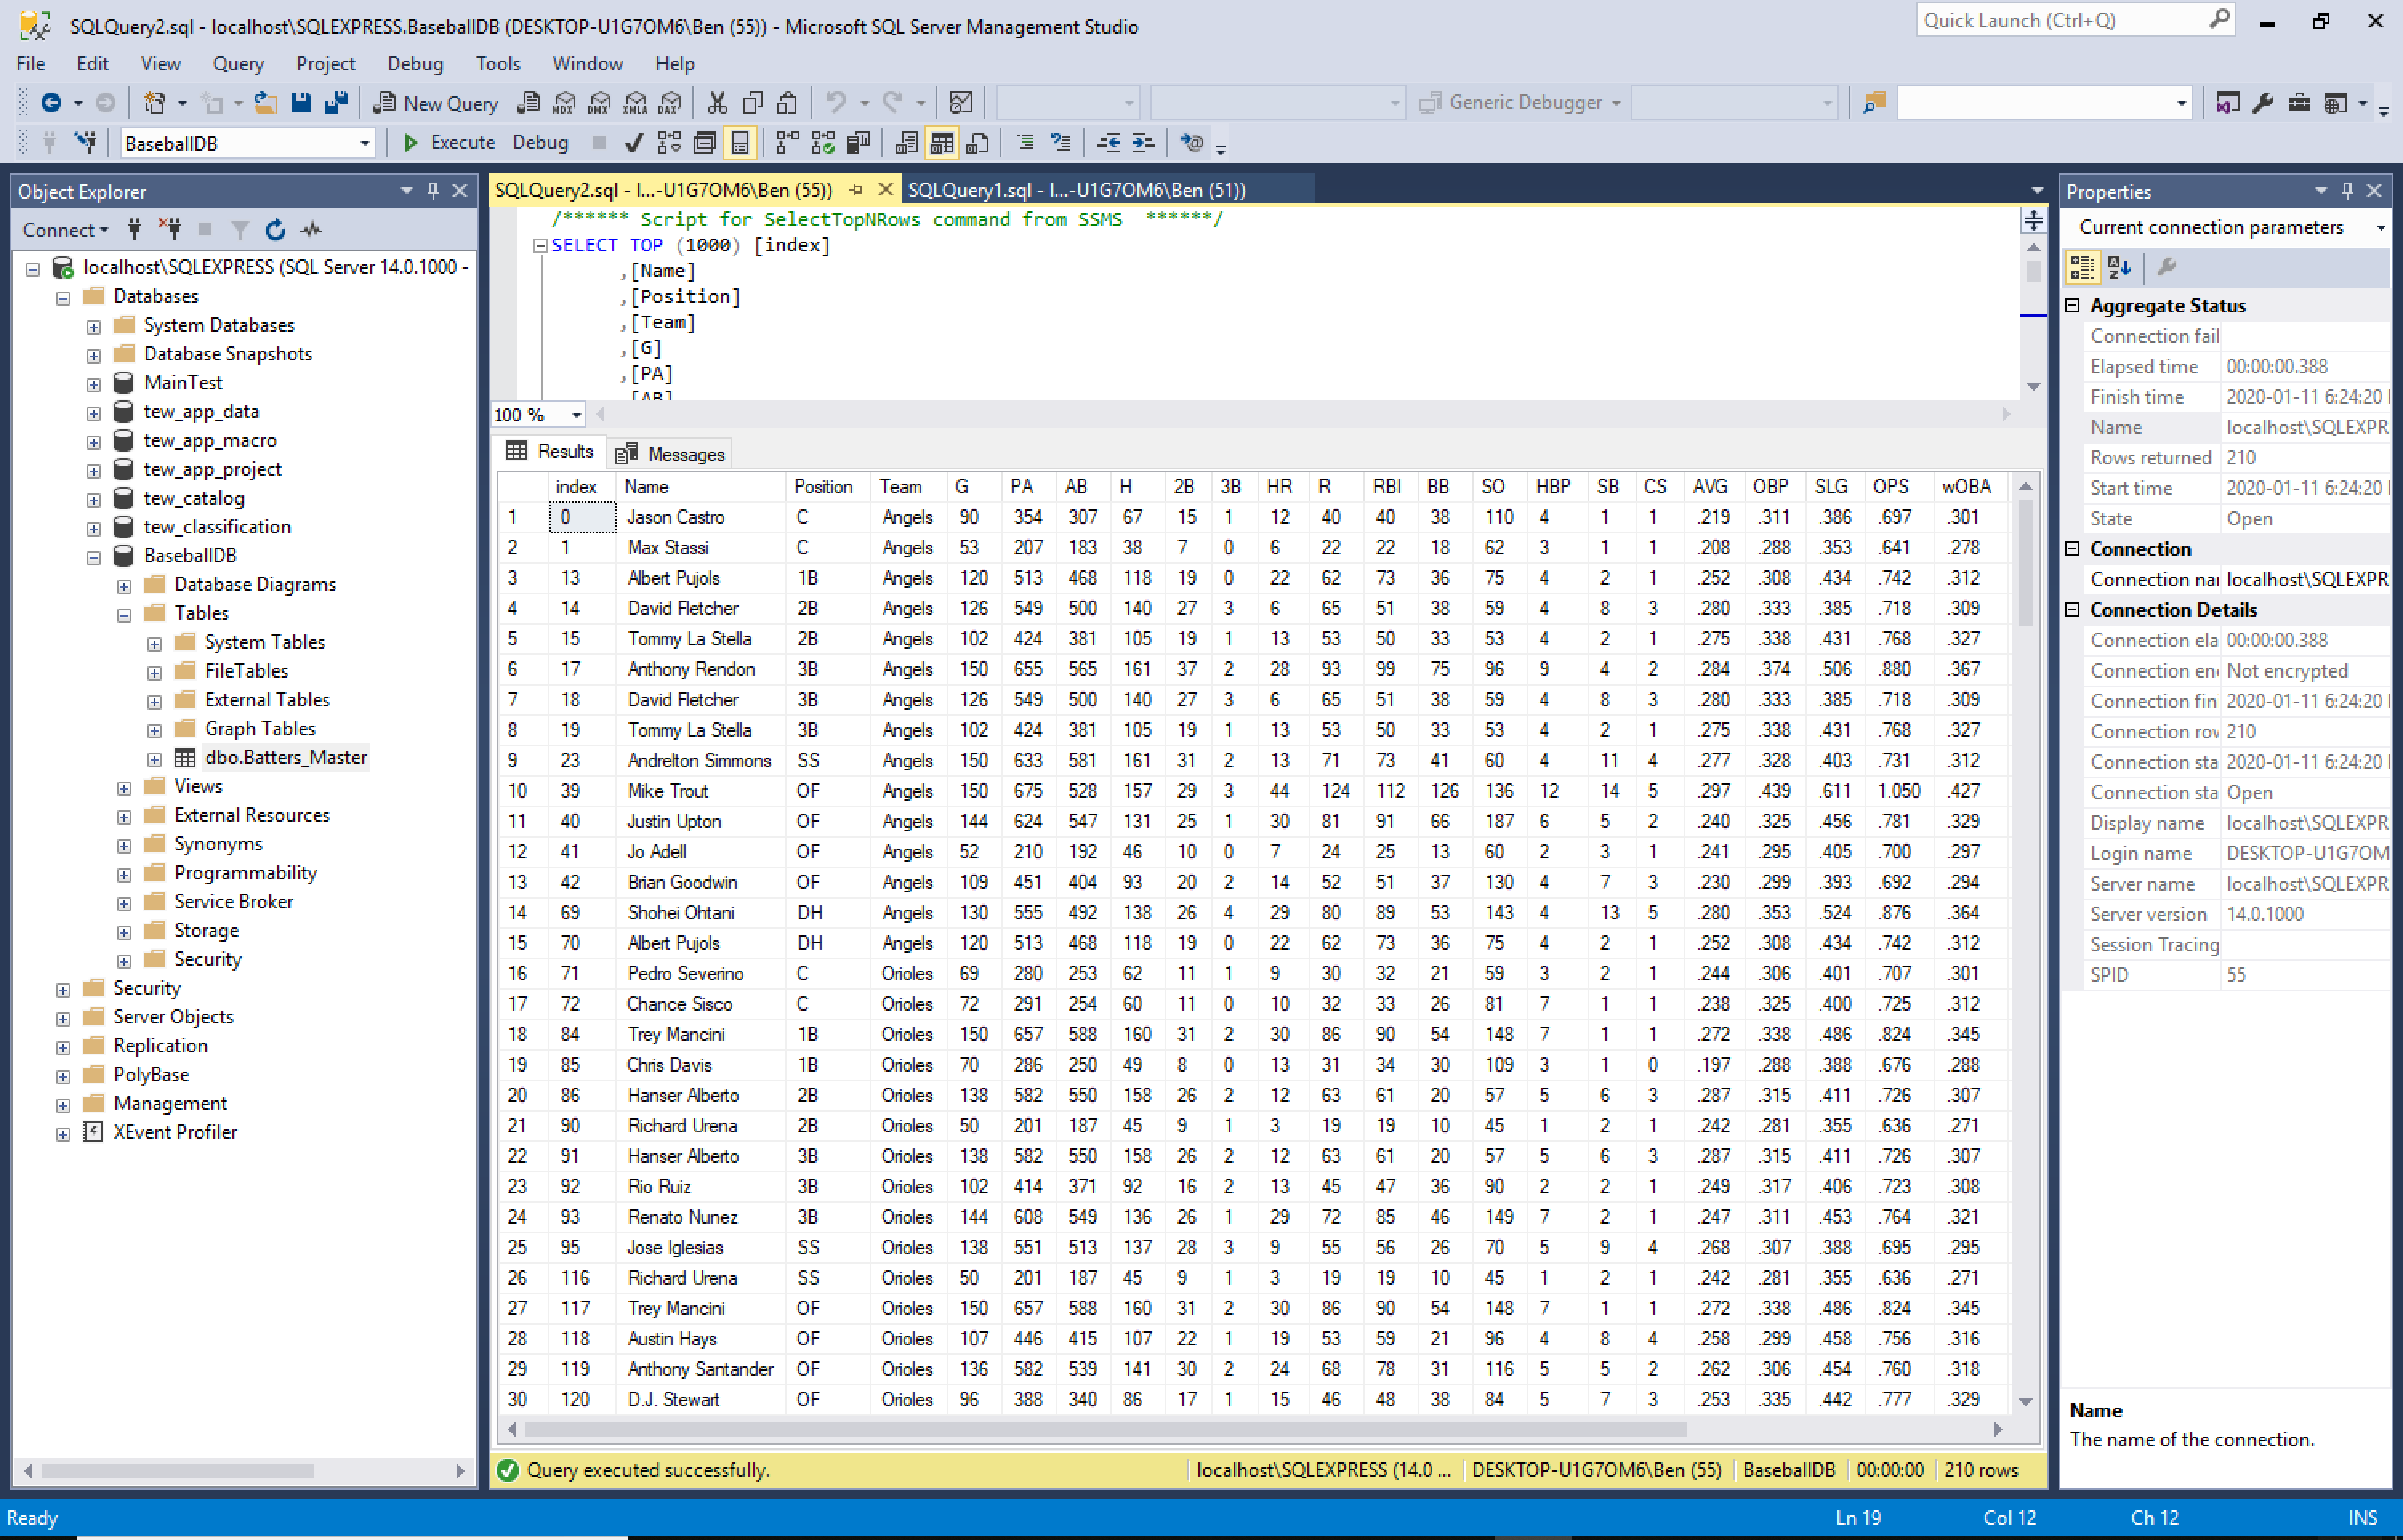The width and height of the screenshot is (2403, 1540).
Task: Switch output to Results to File
Action: point(977,143)
